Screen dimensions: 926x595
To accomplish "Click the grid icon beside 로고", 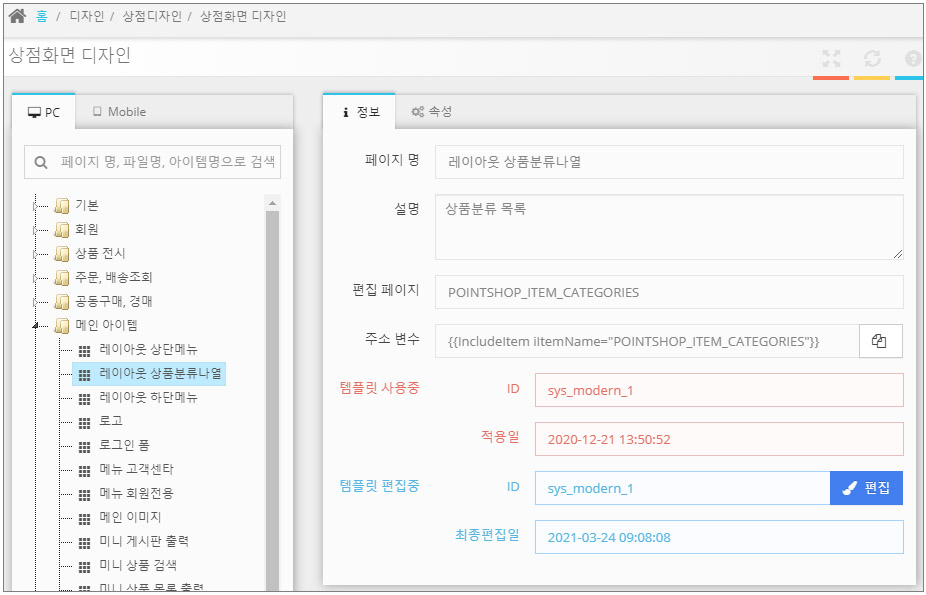I will 84,422.
